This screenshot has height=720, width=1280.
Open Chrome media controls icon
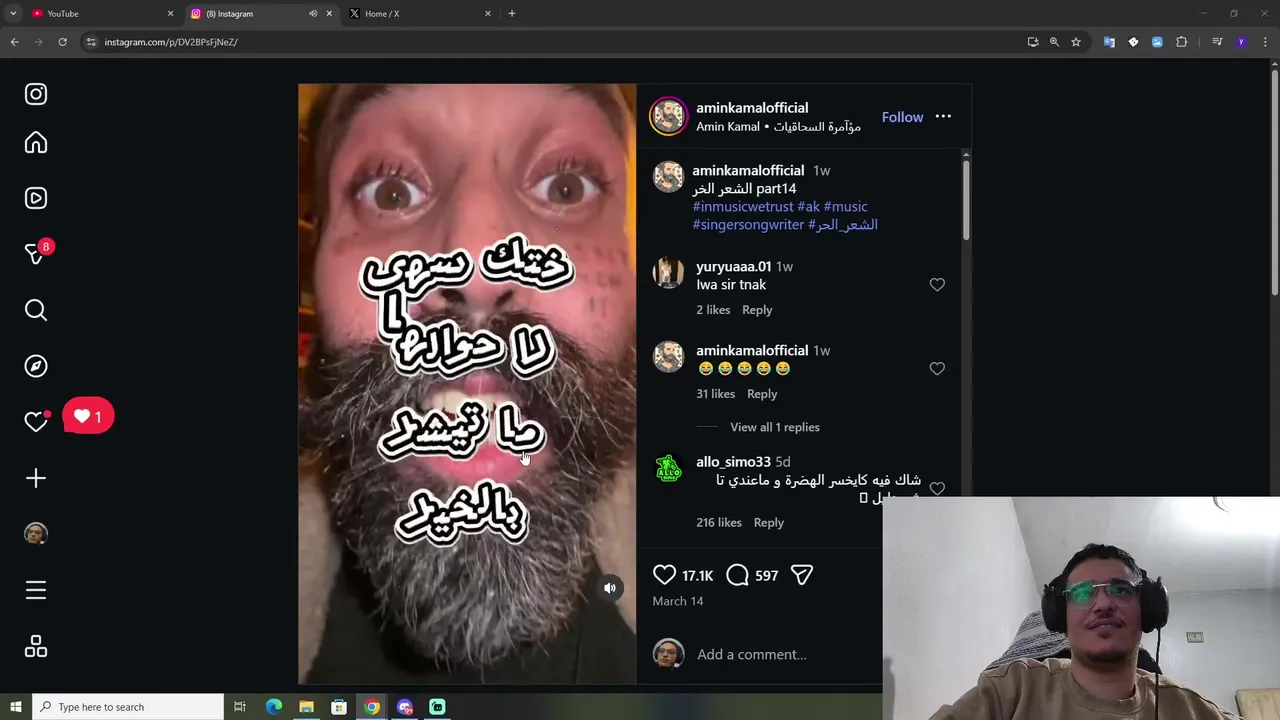coord(1217,42)
